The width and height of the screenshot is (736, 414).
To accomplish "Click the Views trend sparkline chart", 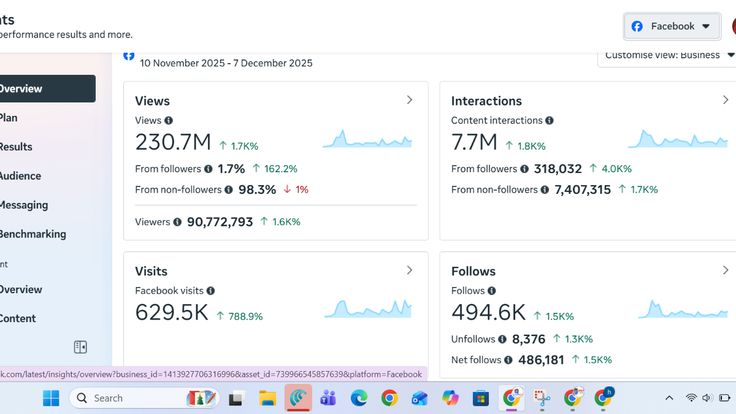I will [368, 139].
